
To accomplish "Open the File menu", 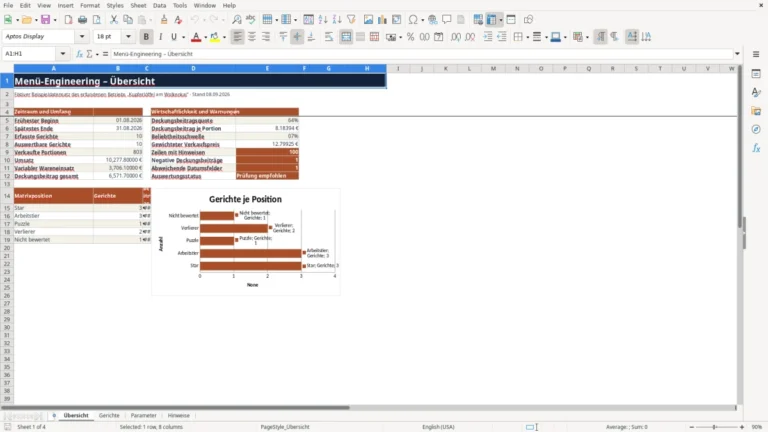I will [8, 5].
